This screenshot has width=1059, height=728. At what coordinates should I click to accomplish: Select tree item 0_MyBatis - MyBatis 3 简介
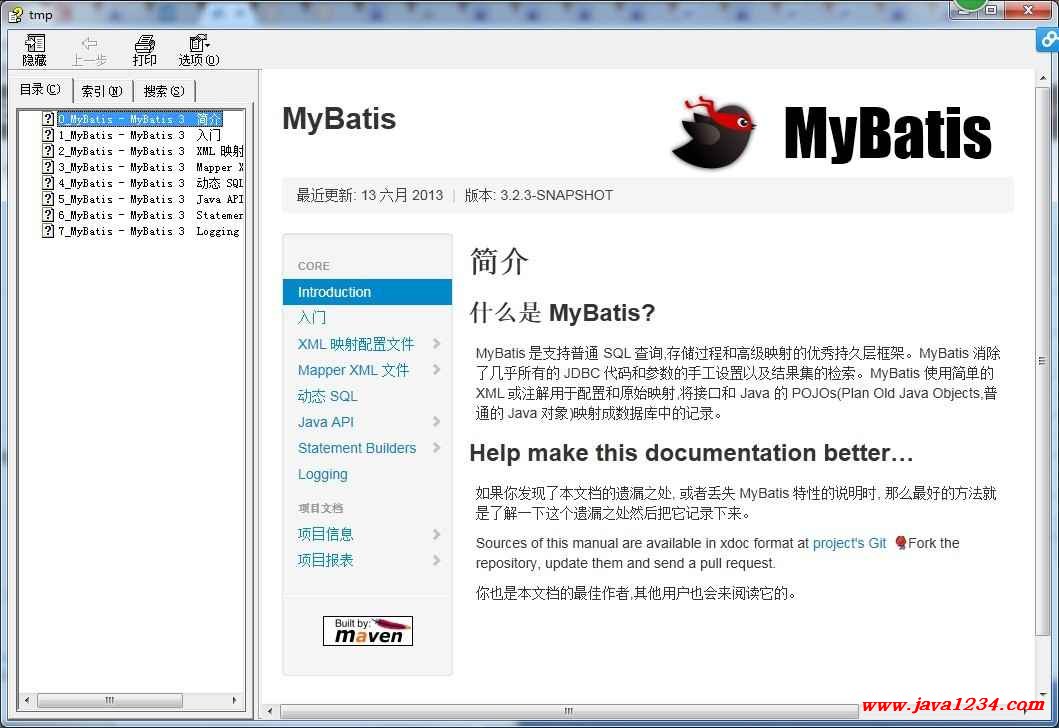(x=140, y=119)
